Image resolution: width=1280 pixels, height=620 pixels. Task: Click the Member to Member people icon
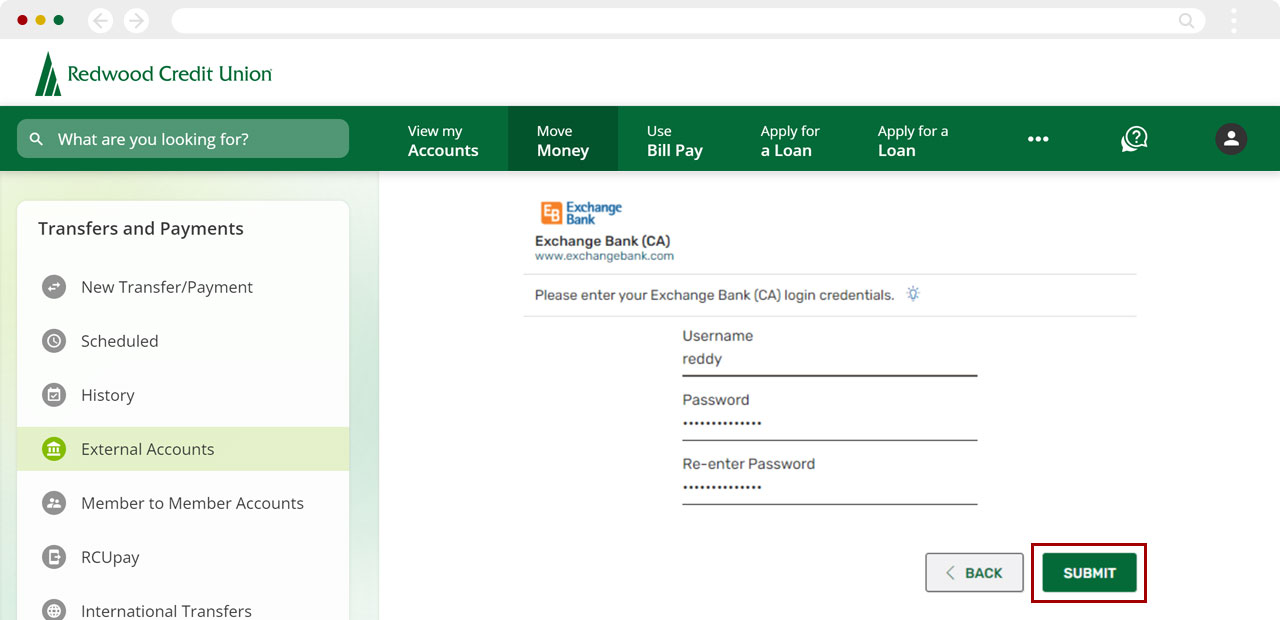click(54, 503)
